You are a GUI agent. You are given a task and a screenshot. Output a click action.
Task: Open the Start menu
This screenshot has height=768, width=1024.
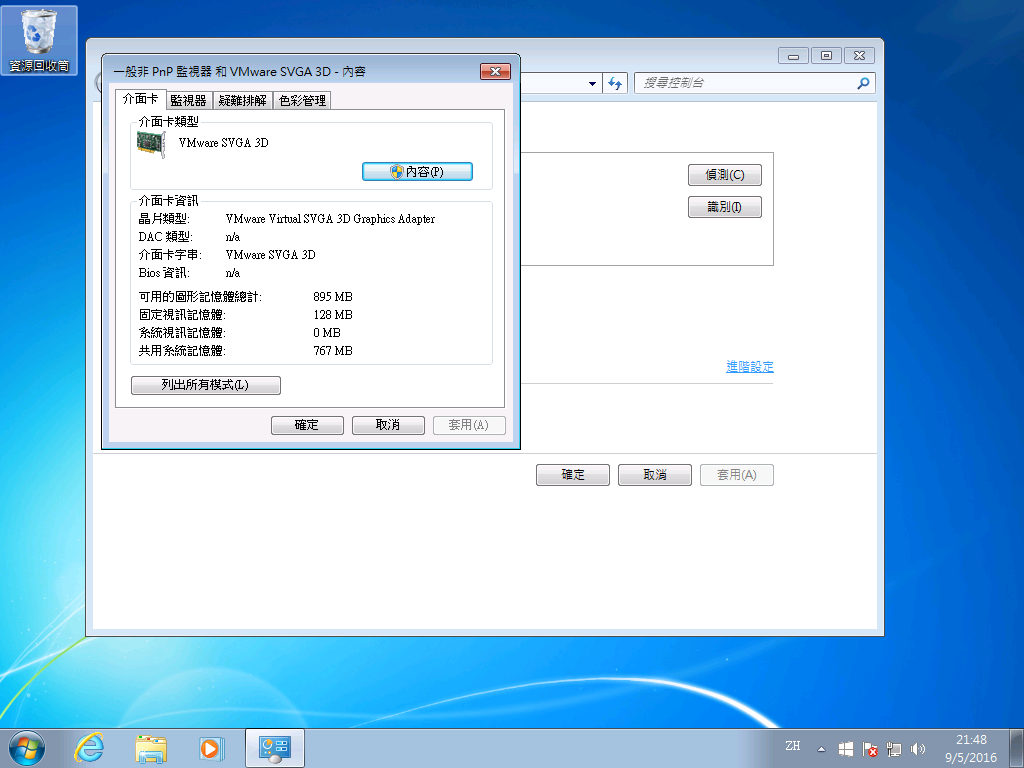(x=26, y=747)
